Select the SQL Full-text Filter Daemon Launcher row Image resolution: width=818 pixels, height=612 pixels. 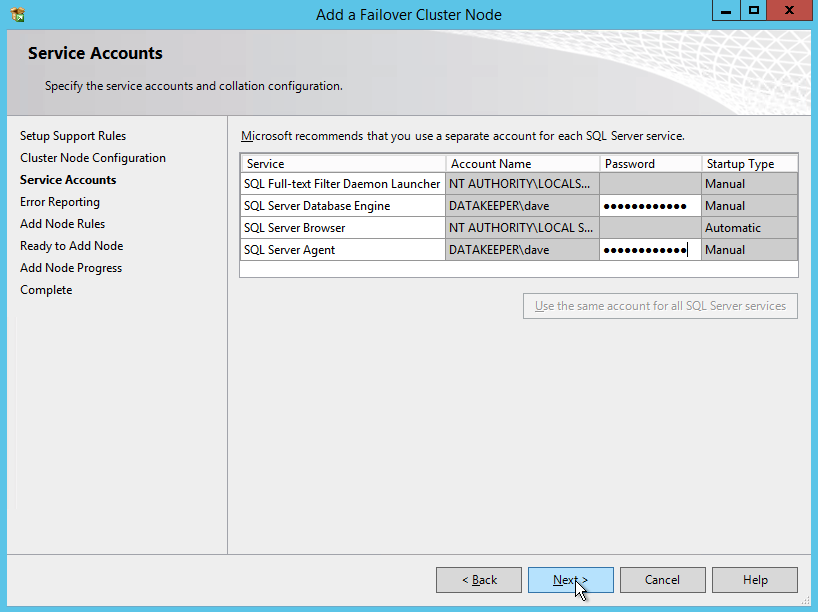pyautogui.click(x=343, y=184)
